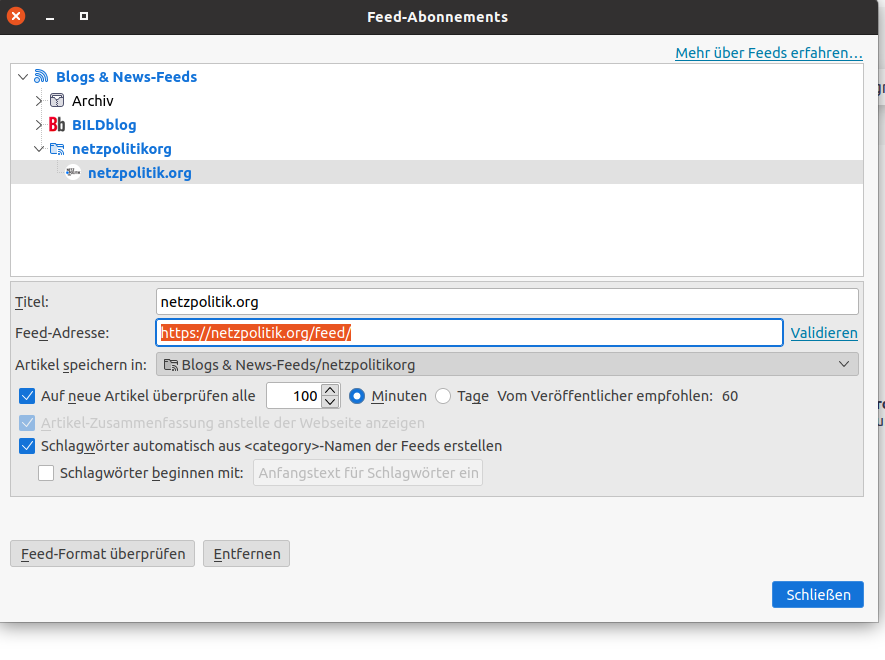Open the Mehr über Feeds erfahren link

click(769, 53)
